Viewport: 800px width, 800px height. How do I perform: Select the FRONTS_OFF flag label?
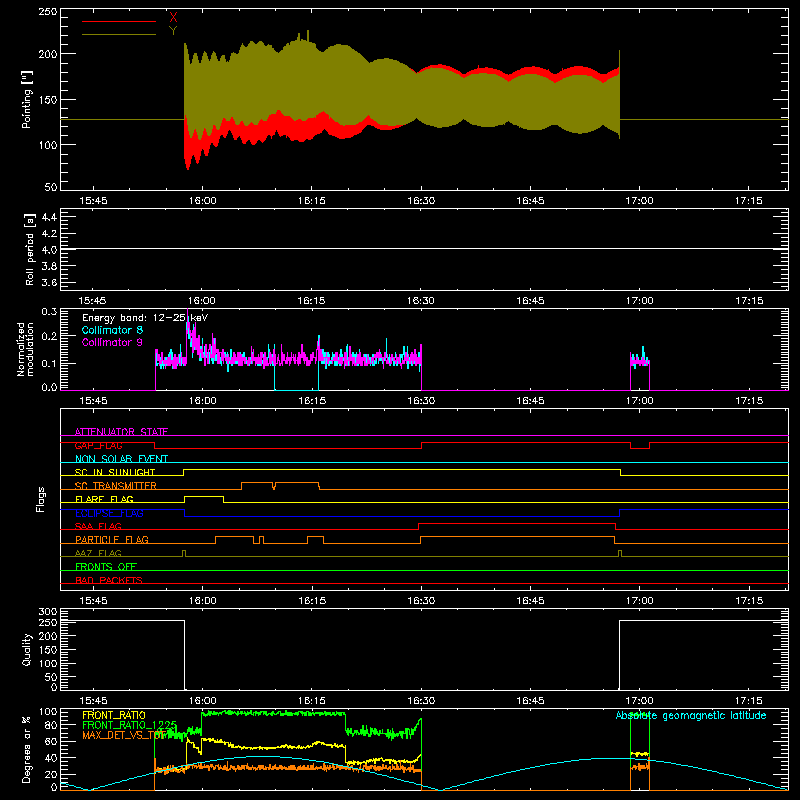tap(106, 566)
